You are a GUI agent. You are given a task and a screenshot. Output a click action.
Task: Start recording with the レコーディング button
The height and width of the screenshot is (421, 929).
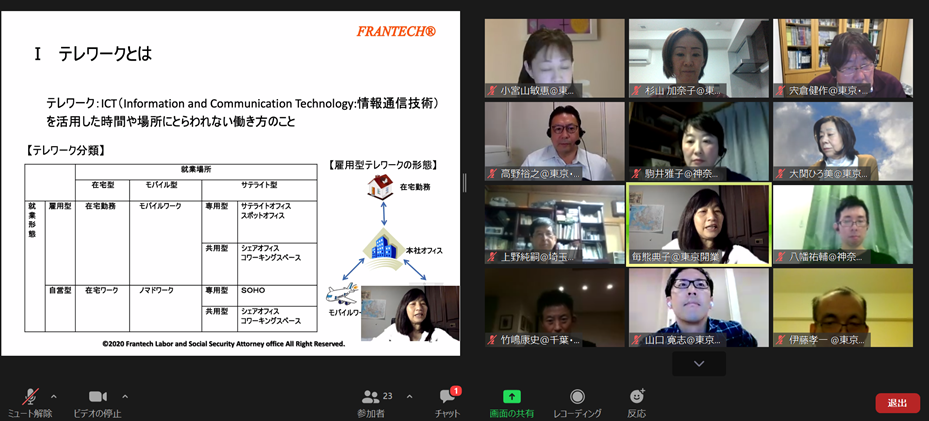(577, 397)
